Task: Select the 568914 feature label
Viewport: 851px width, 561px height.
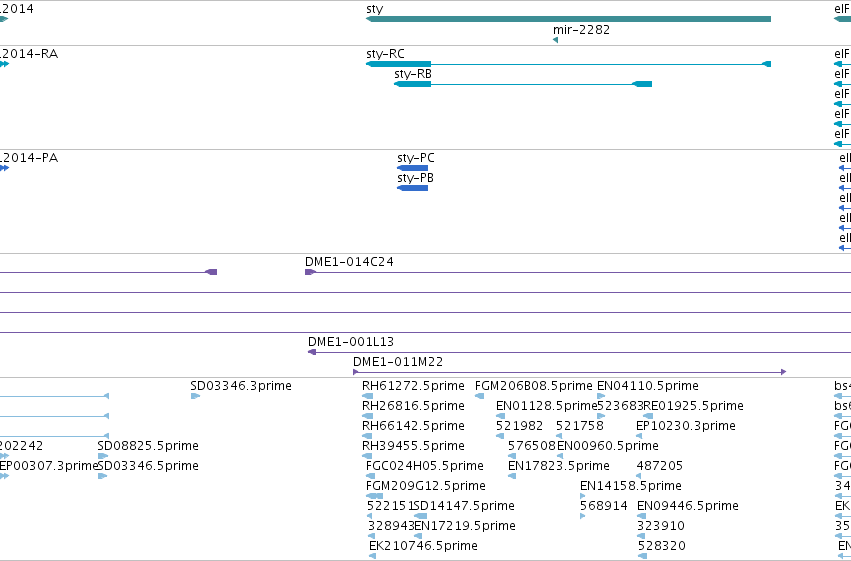Action: 604,507
